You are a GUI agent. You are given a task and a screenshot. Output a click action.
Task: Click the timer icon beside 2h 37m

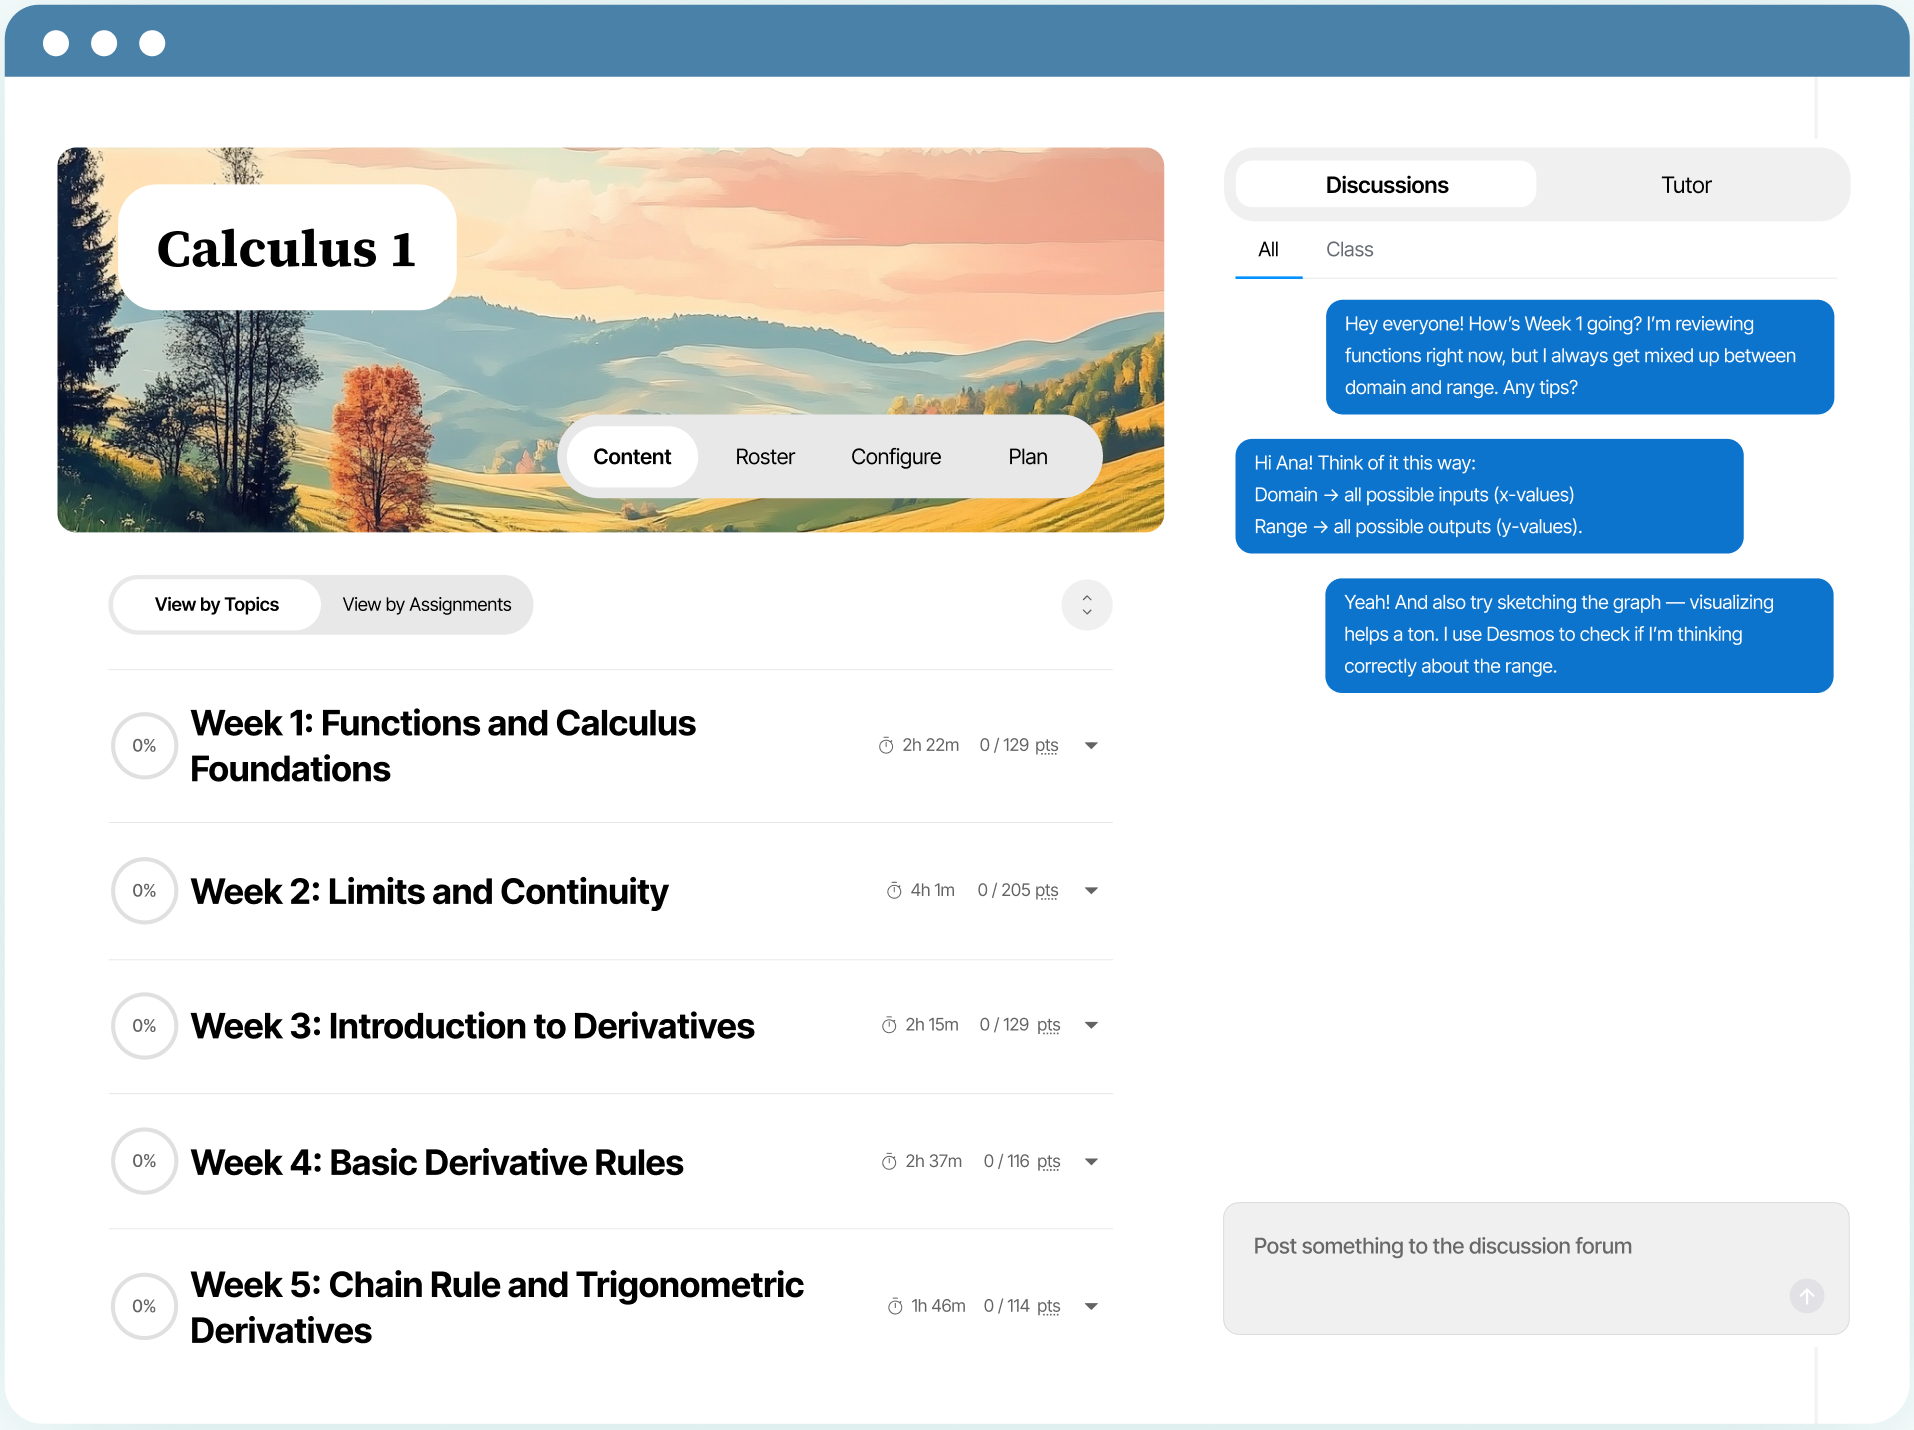(x=889, y=1162)
